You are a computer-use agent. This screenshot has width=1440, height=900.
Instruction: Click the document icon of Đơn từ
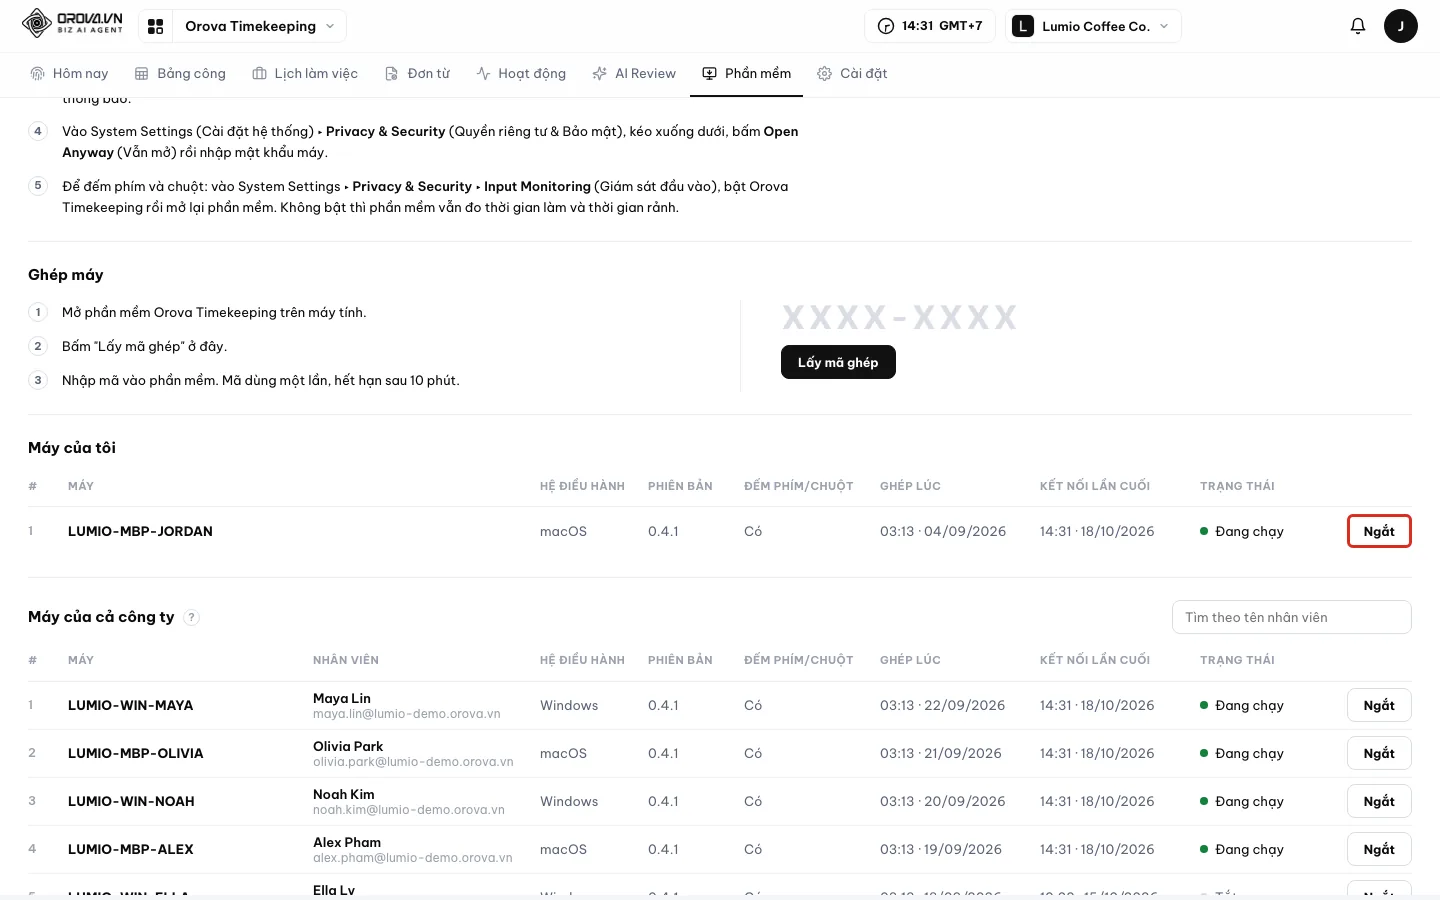point(392,73)
